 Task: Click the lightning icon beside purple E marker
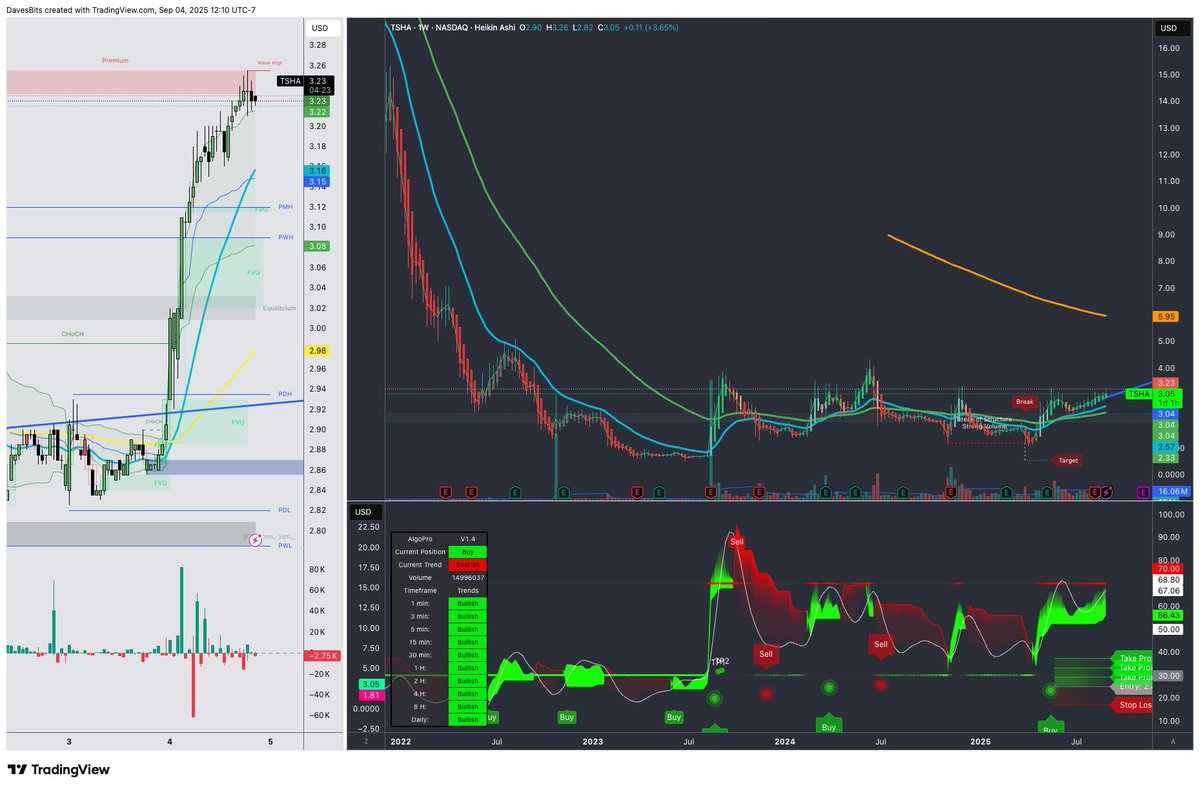coord(1107,492)
